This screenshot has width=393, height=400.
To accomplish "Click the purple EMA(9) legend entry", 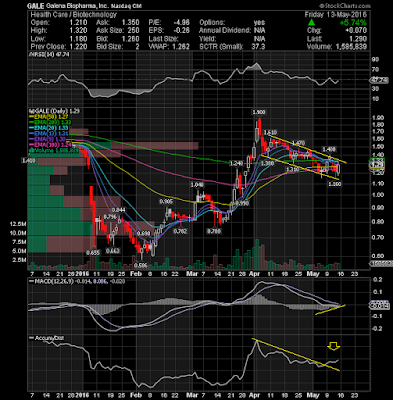I will pos(48,139).
